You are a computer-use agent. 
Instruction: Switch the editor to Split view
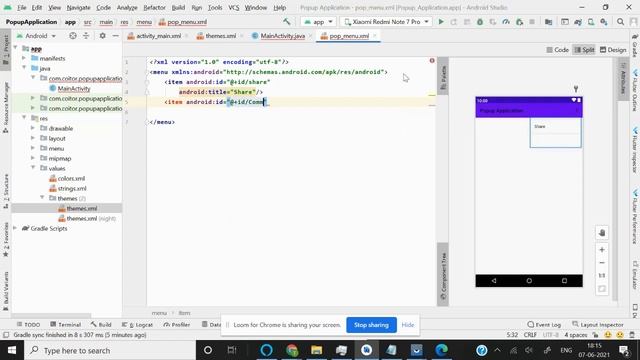tap(584, 50)
